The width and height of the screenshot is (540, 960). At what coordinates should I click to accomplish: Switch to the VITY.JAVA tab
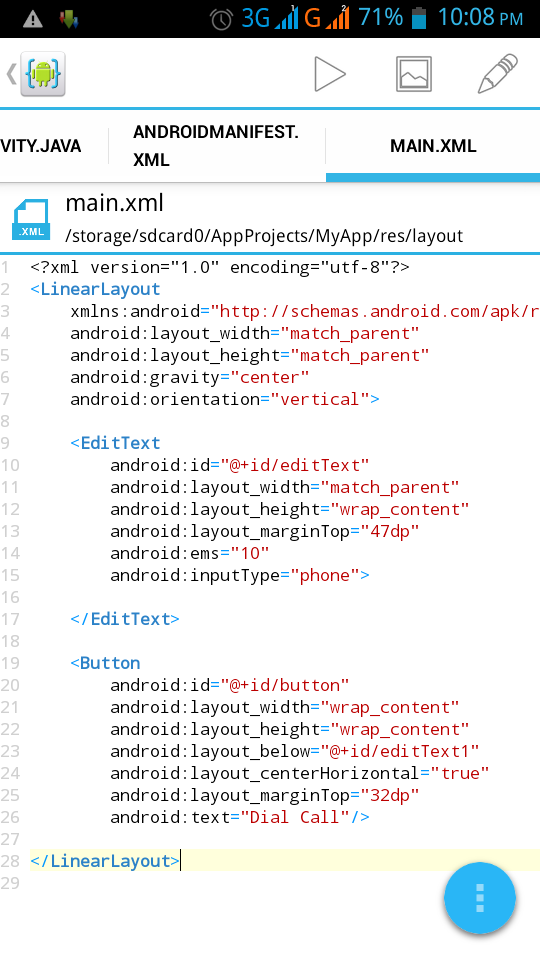41,146
